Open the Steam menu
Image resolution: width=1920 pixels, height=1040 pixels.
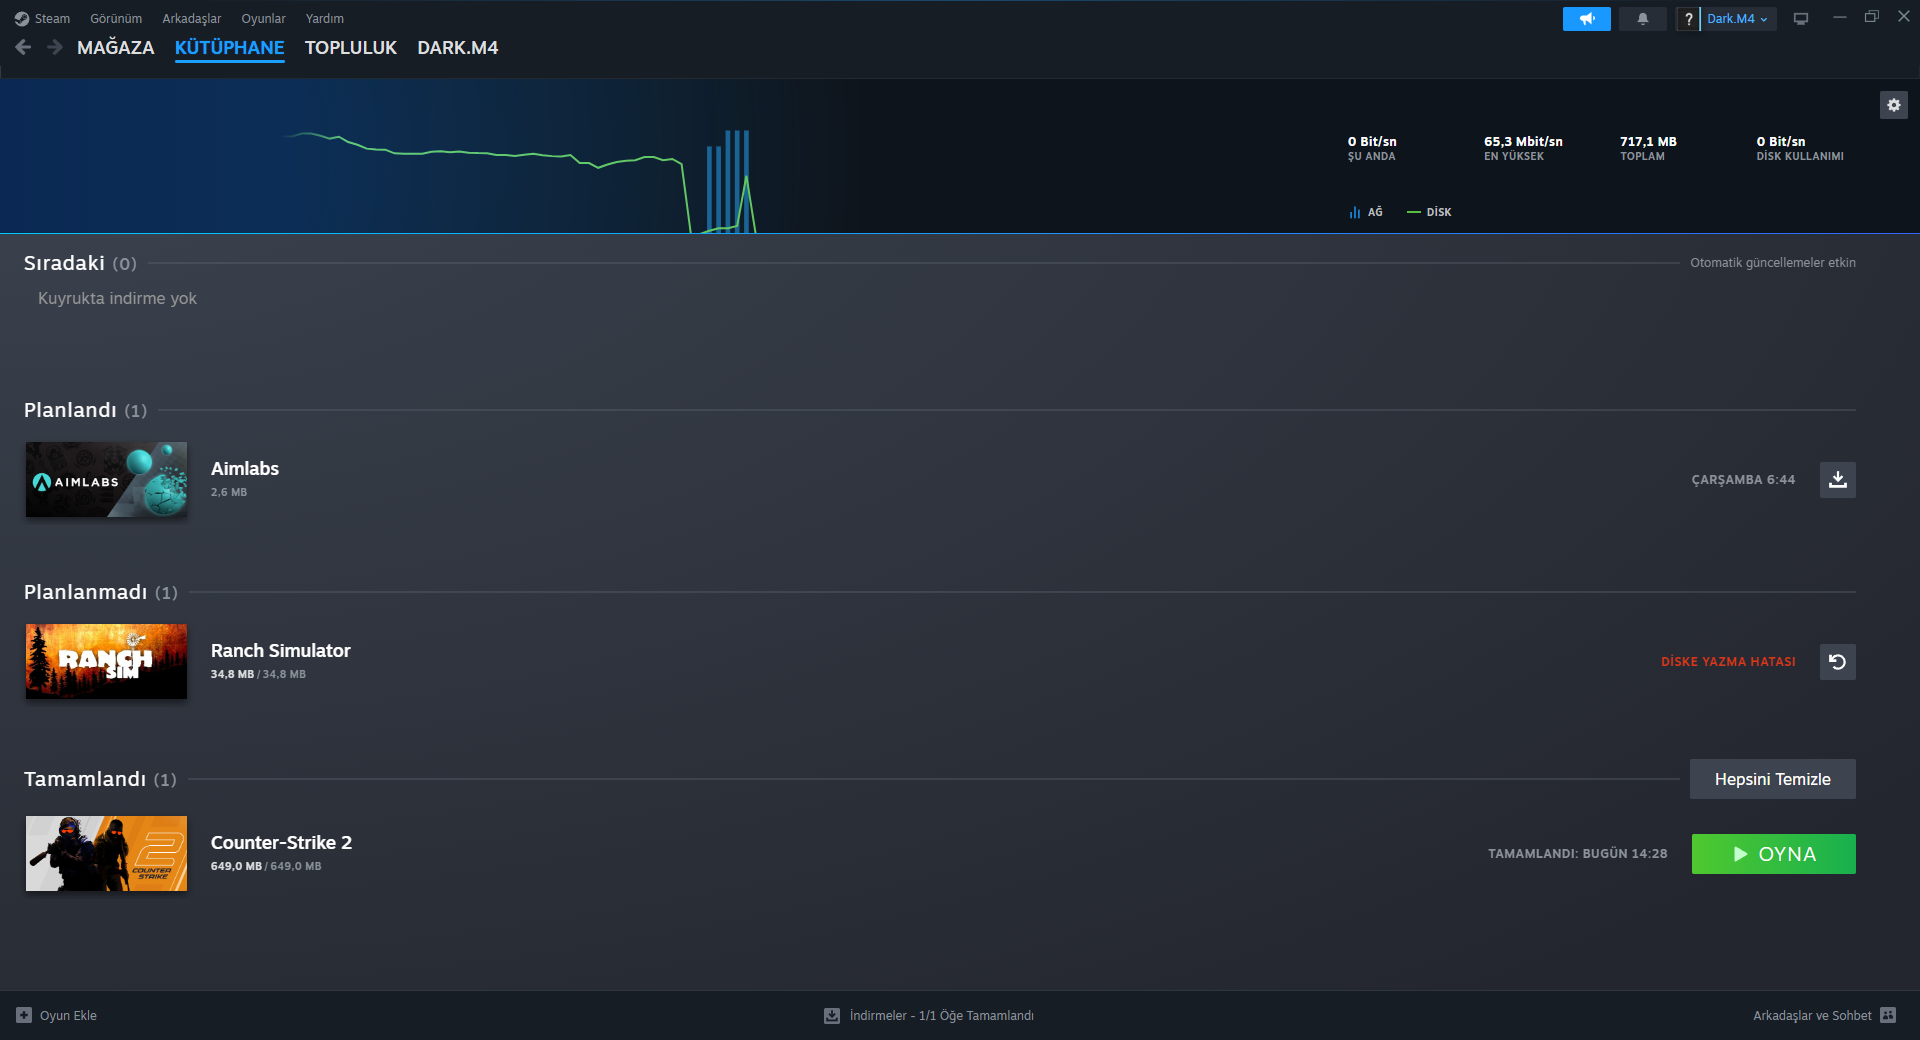click(x=52, y=19)
